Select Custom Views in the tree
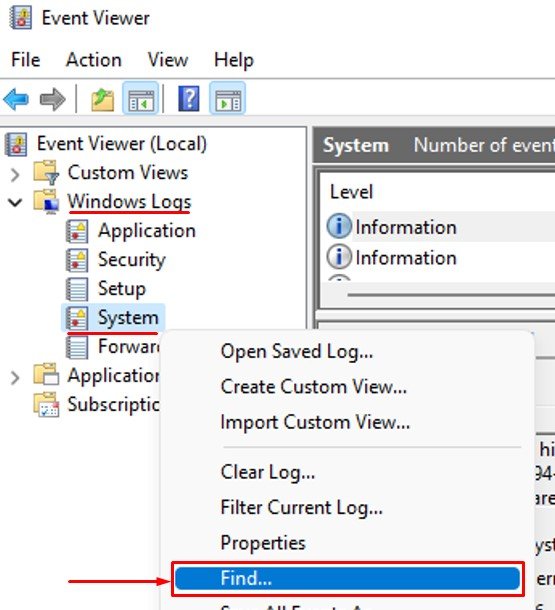This screenshot has height=610, width=555. coord(128,173)
